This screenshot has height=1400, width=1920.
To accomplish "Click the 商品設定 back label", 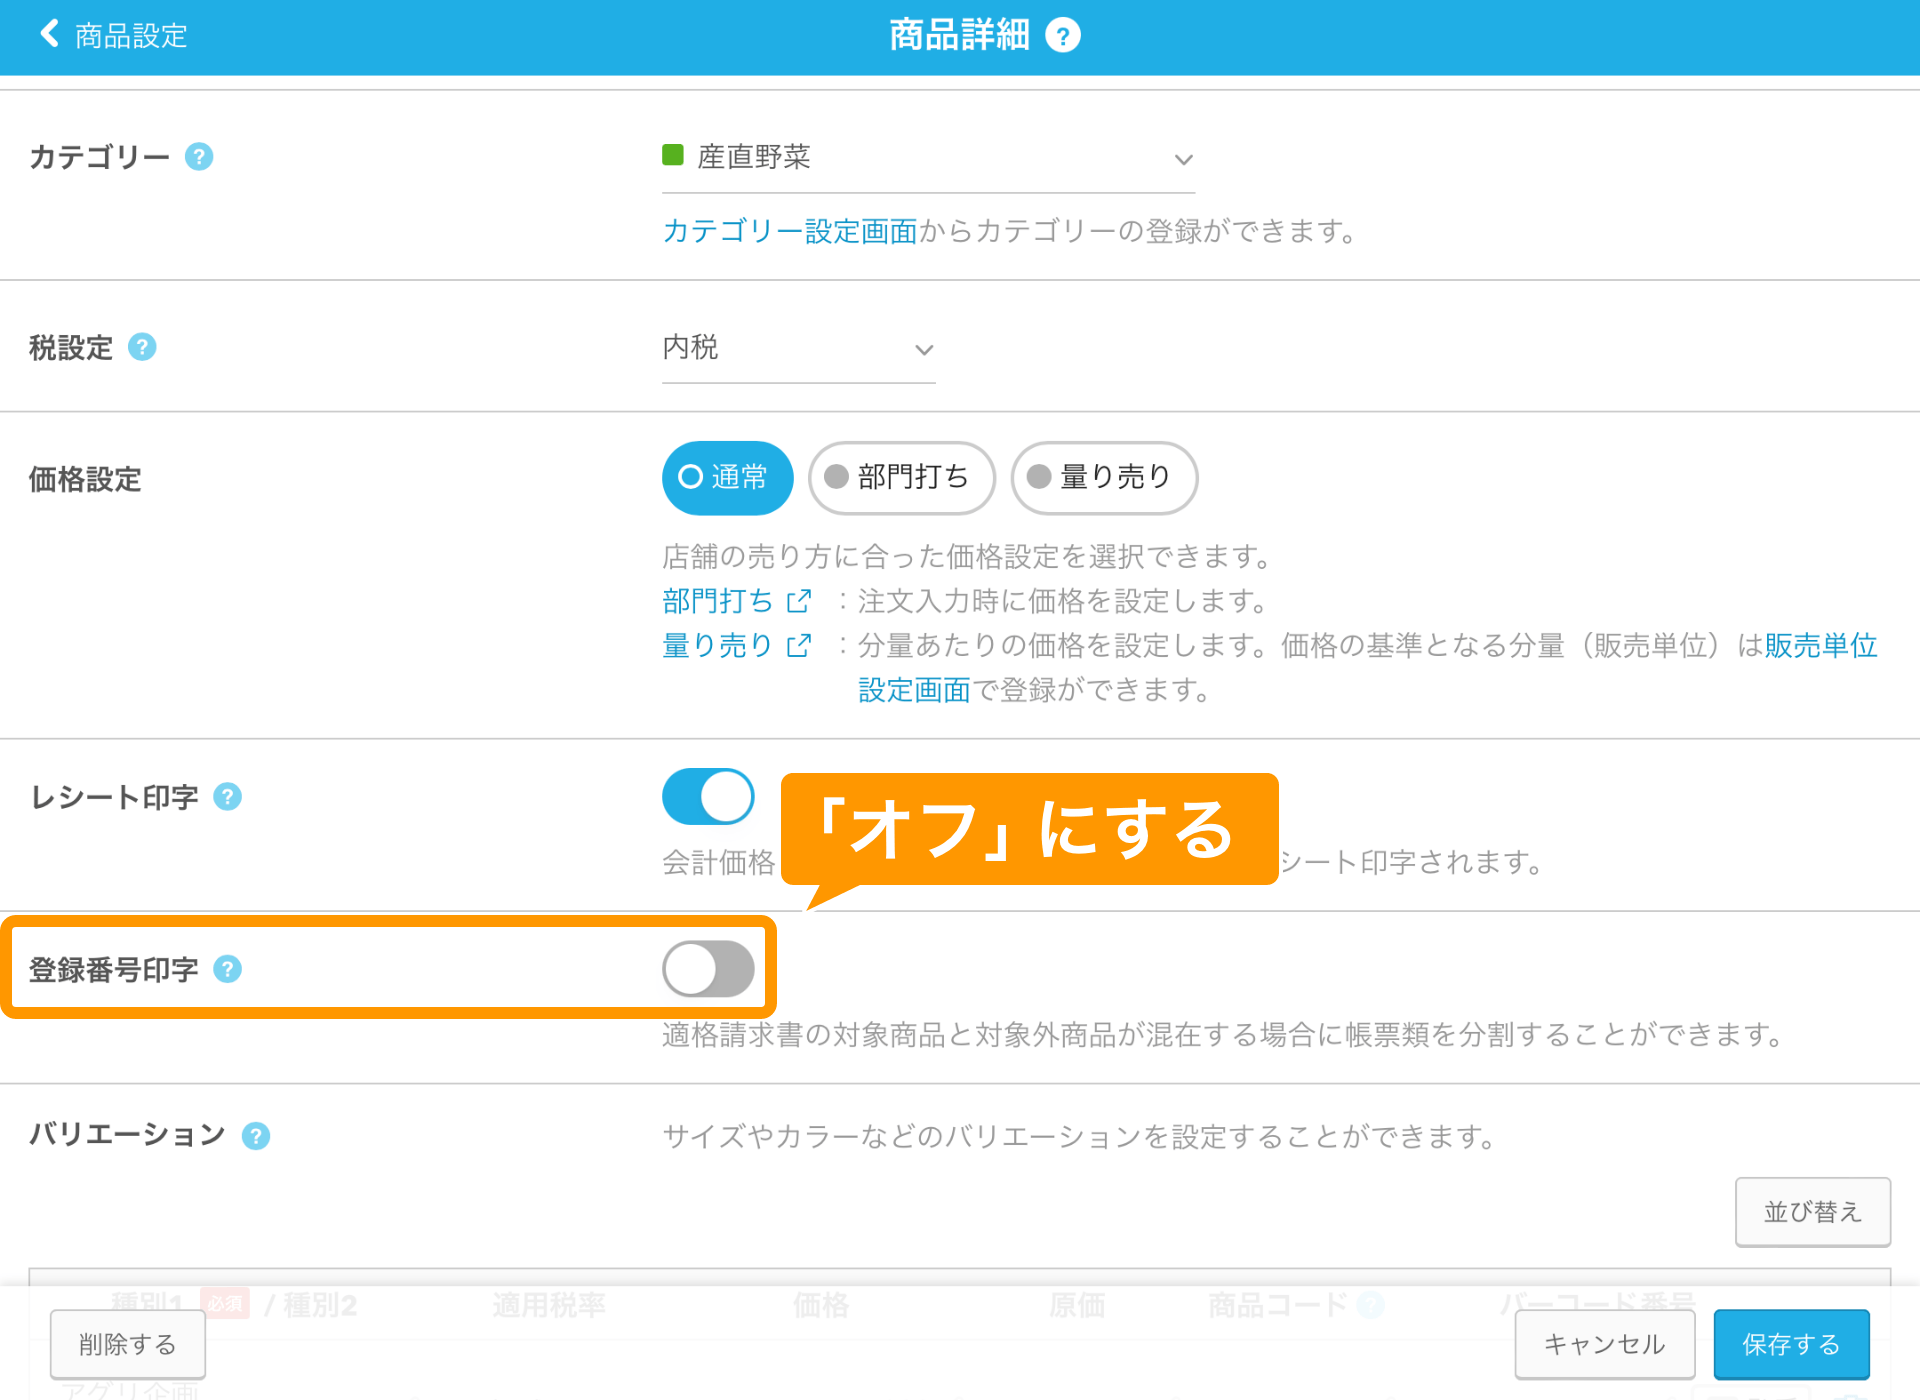I will 131,36.
